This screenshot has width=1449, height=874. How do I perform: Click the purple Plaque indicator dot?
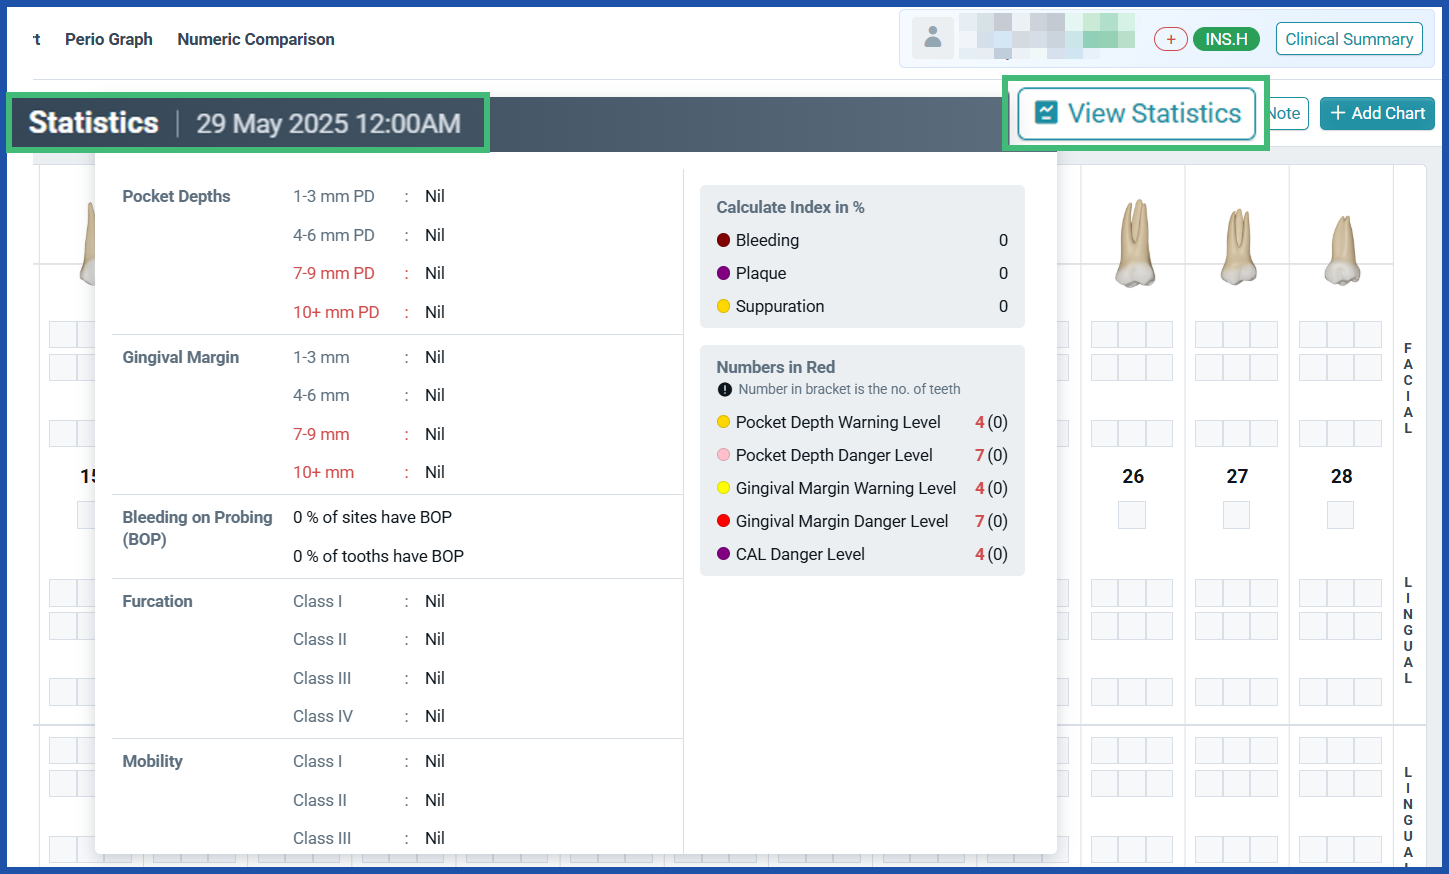tap(724, 273)
